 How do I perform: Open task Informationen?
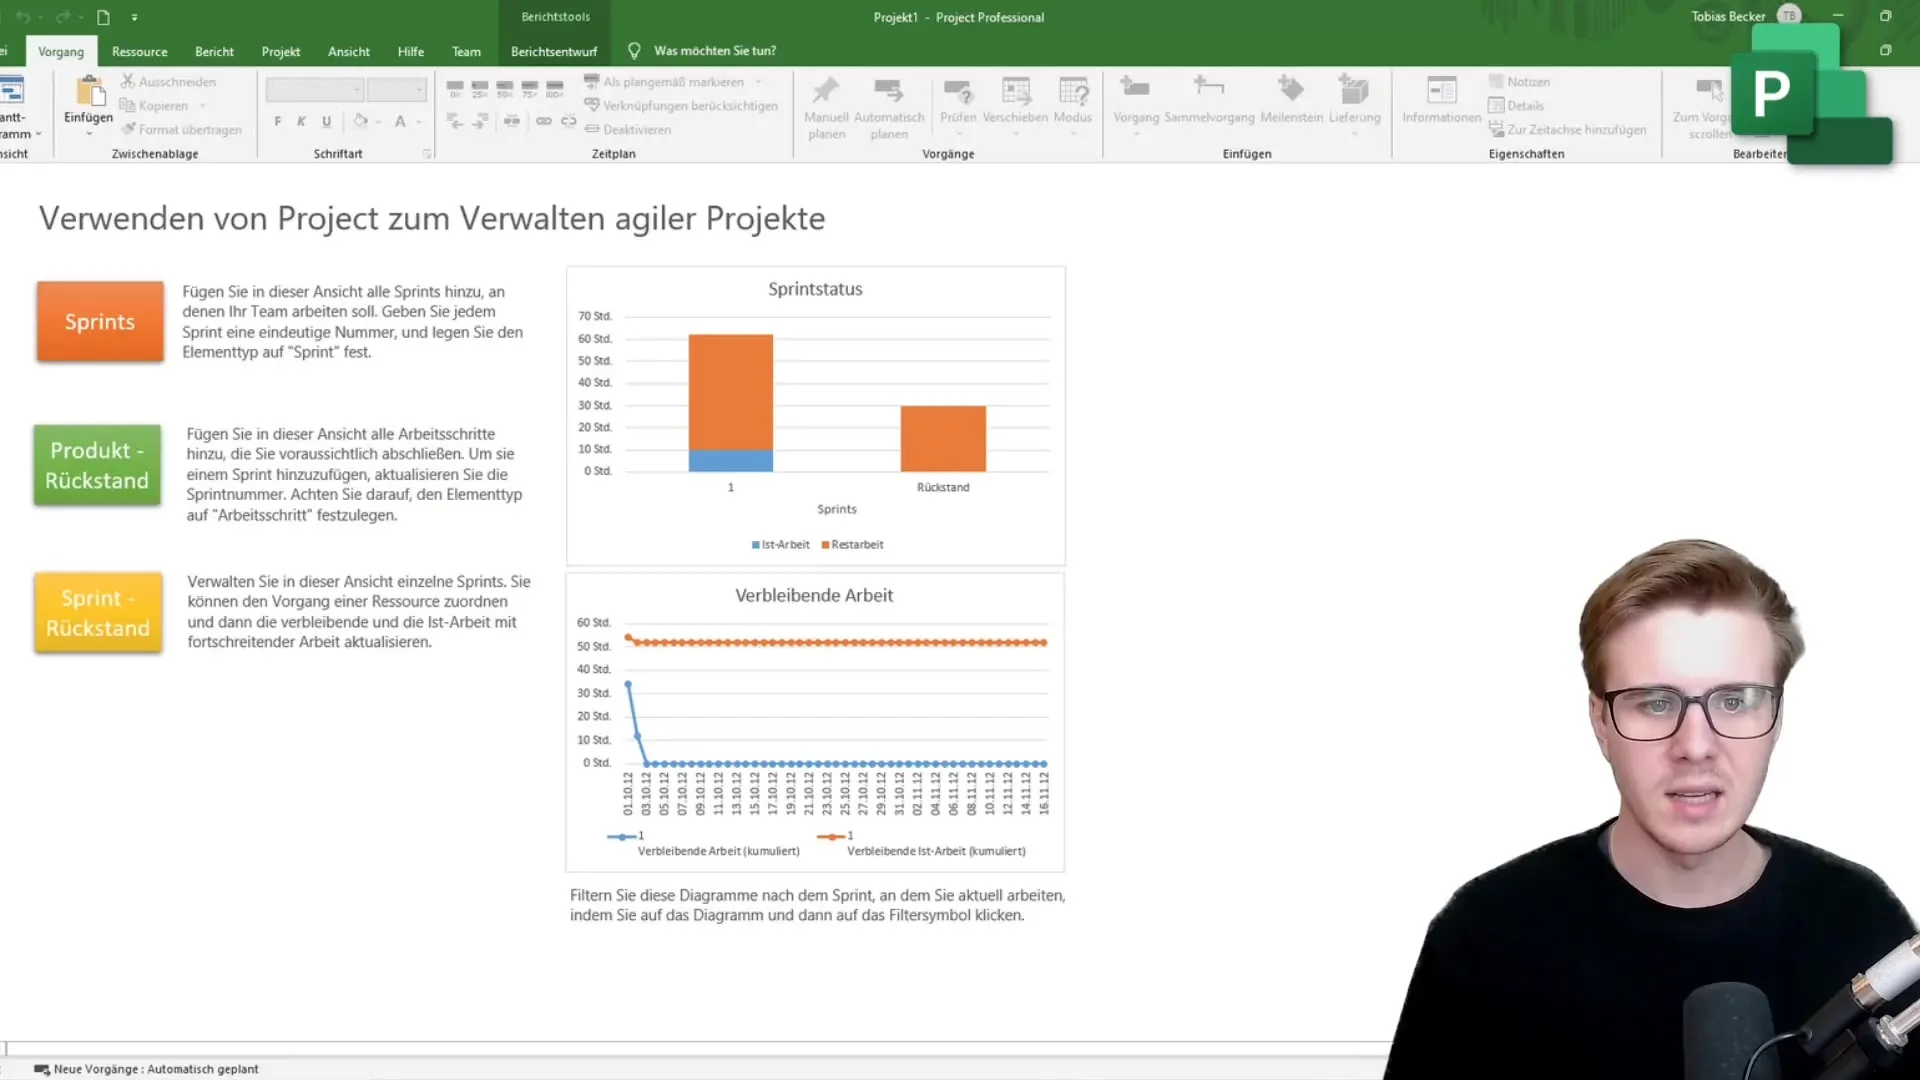(x=1441, y=100)
